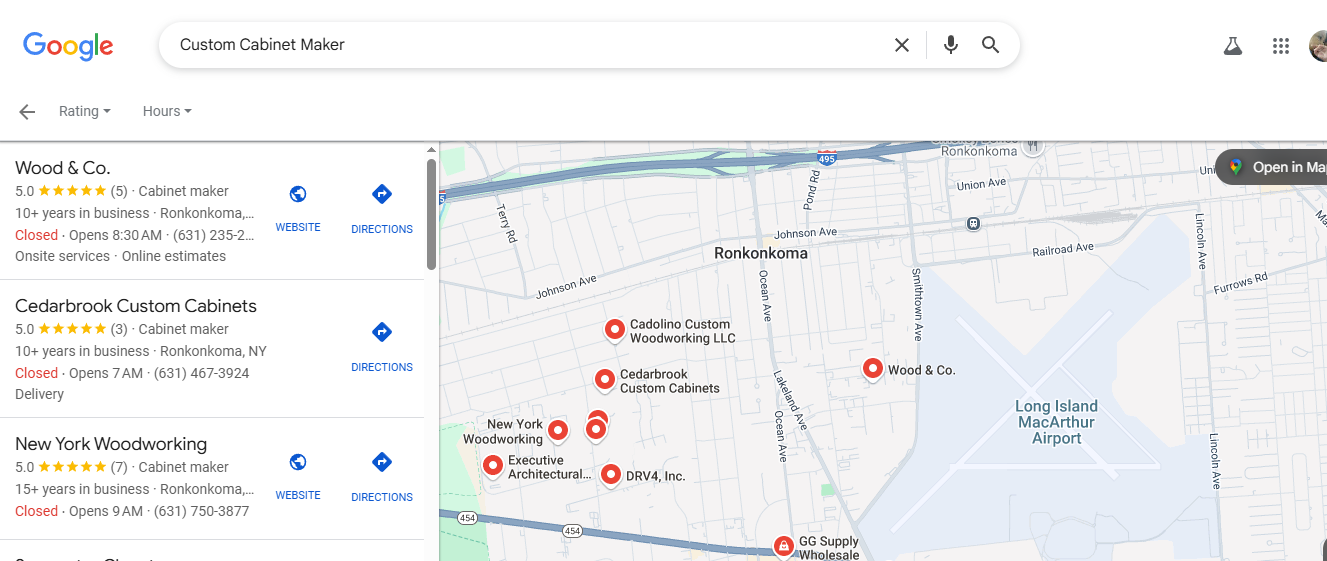The height and width of the screenshot is (561, 1327).
Task: Open Cedarbrook Custom Cabinets listing title
Action: point(136,306)
